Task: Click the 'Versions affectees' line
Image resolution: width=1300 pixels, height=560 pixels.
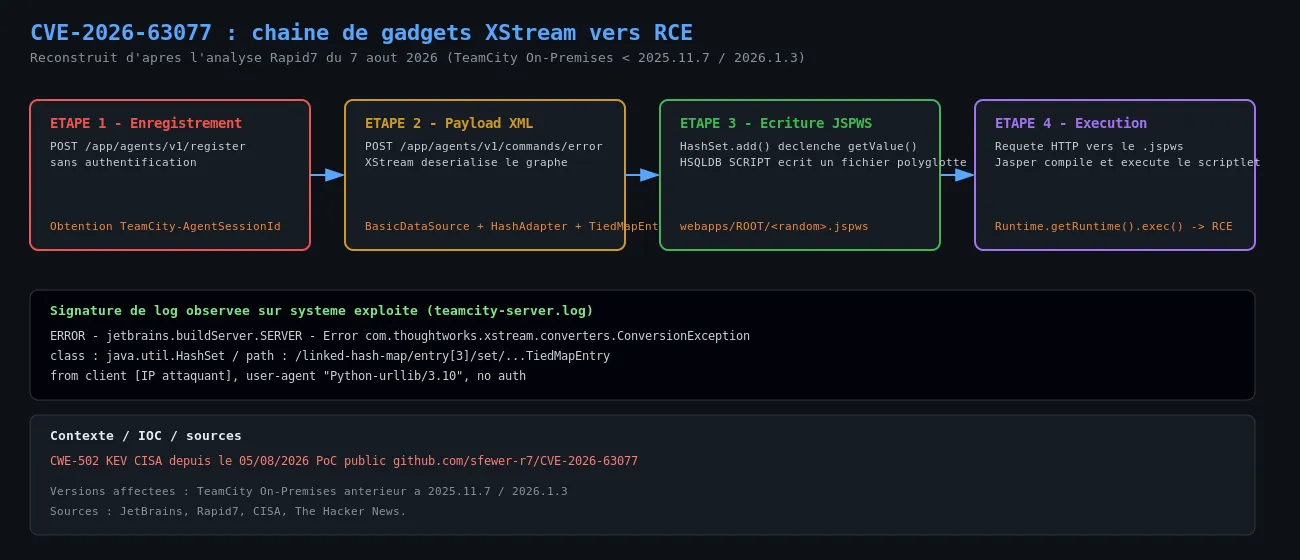Action: [309, 491]
